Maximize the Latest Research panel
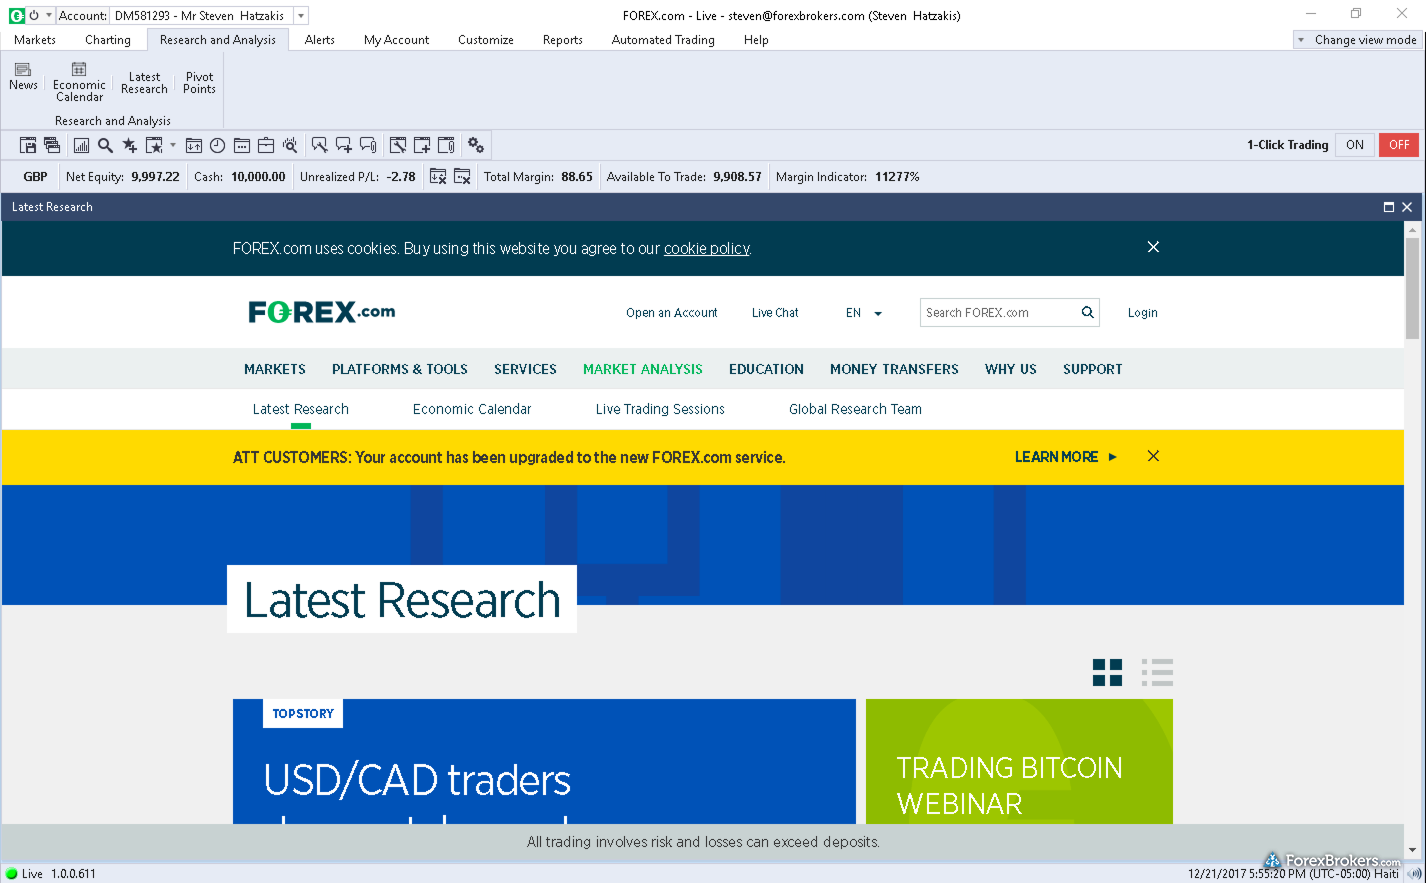The height and width of the screenshot is (883, 1426). 1389,207
